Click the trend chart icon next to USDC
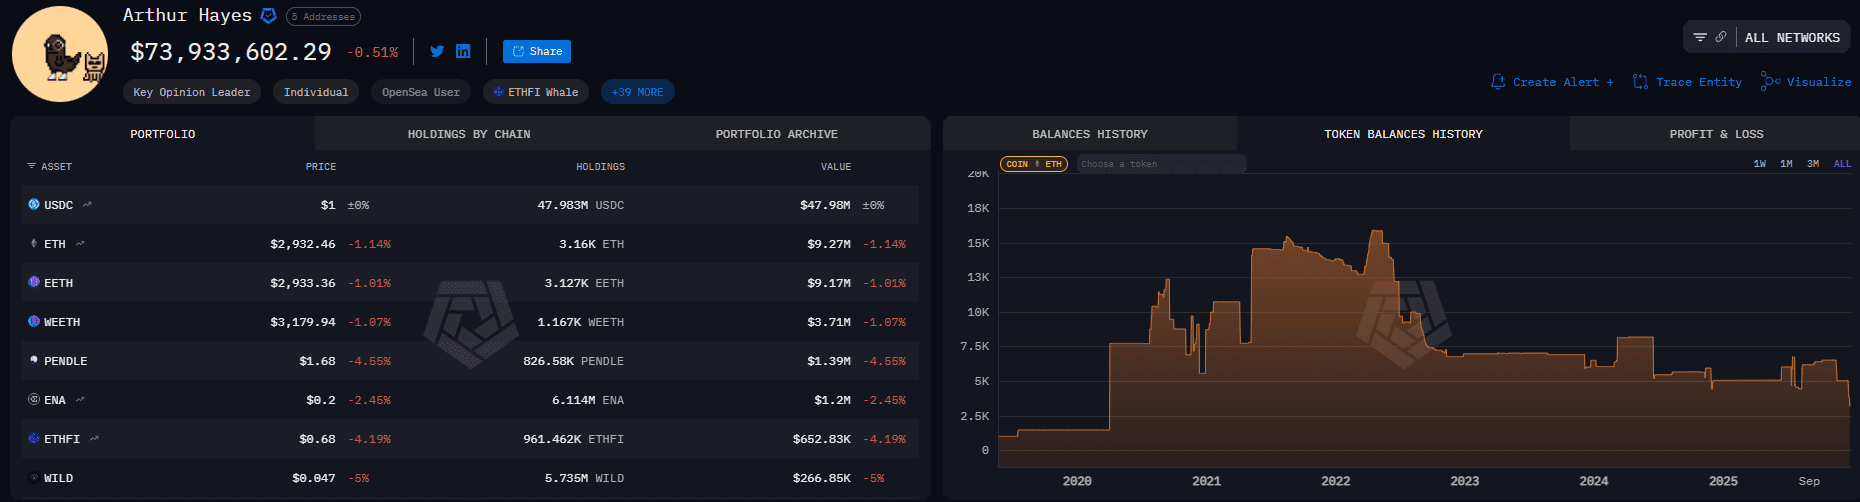The width and height of the screenshot is (1860, 502). [x=87, y=205]
